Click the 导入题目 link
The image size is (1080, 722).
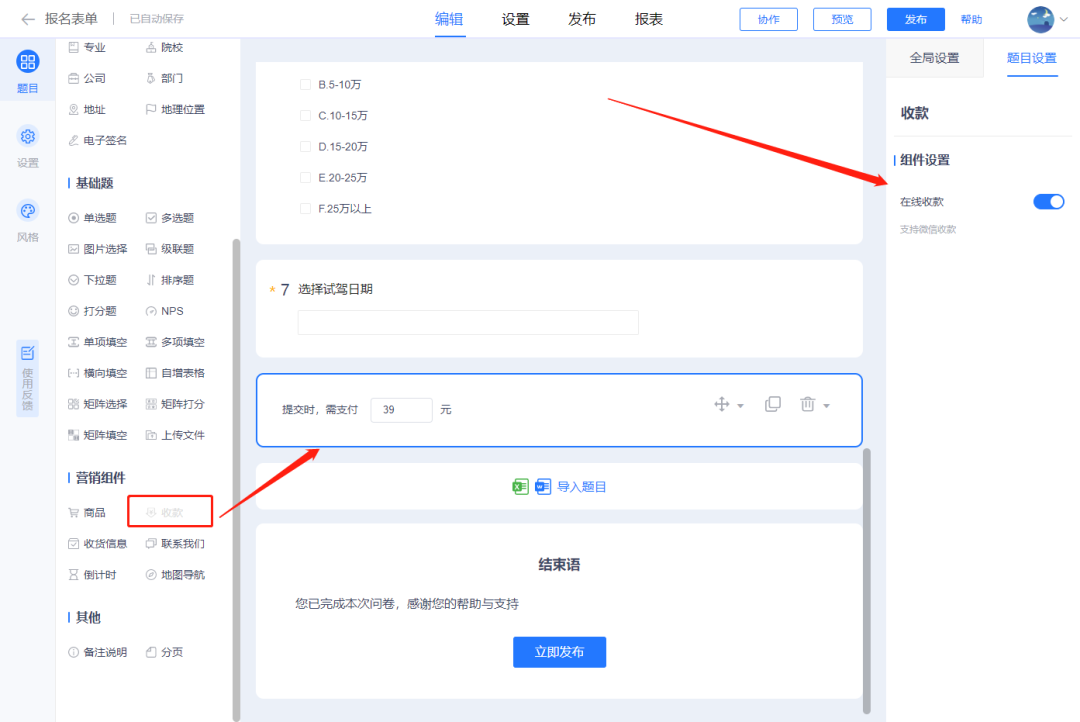click(581, 487)
